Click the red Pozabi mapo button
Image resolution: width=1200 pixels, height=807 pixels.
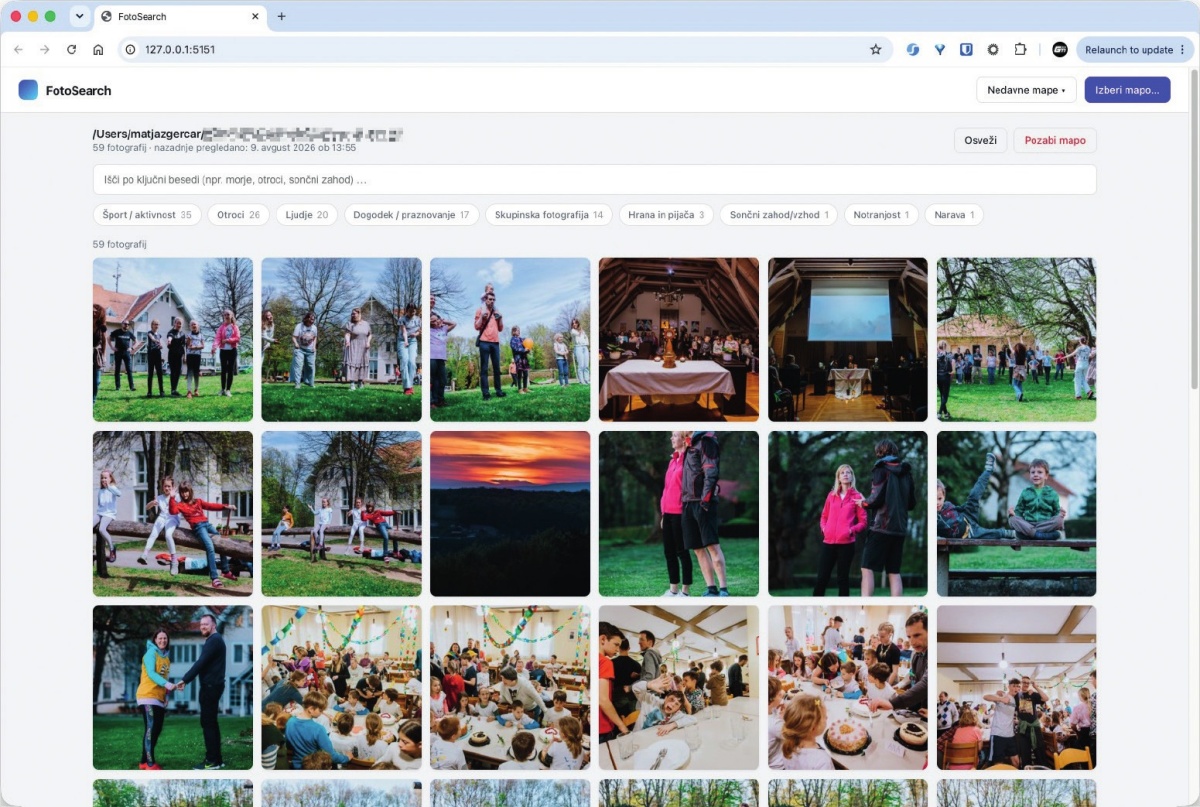[1055, 140]
